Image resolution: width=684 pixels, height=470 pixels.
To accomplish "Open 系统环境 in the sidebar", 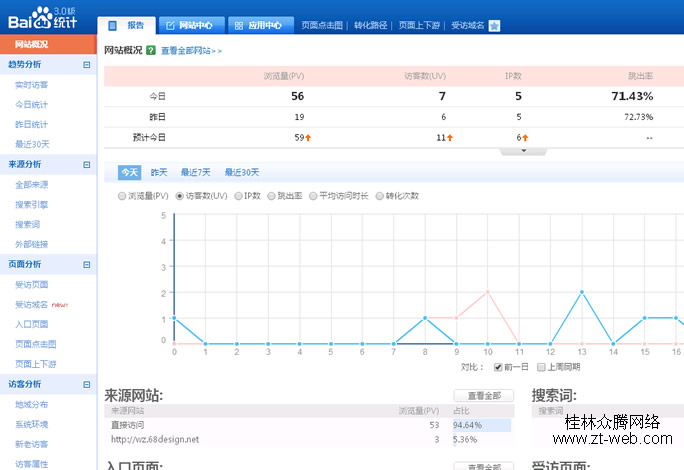I will click(31, 424).
